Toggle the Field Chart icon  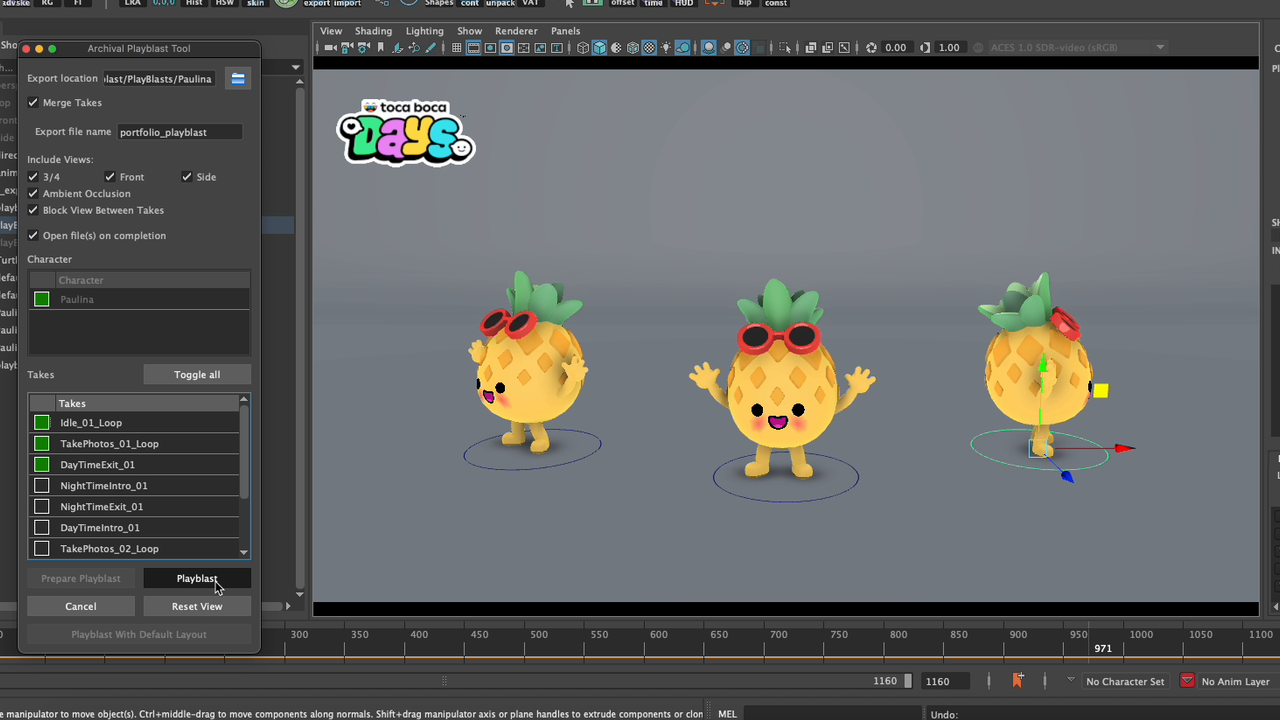(x=523, y=47)
